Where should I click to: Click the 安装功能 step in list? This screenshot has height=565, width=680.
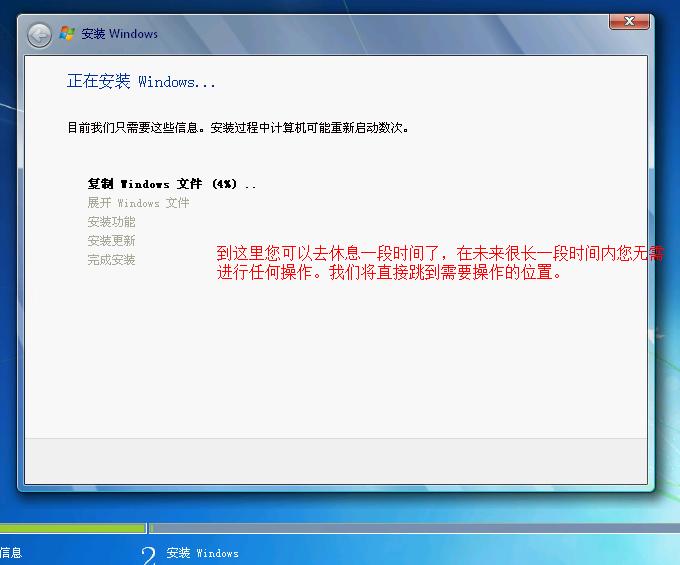point(111,222)
